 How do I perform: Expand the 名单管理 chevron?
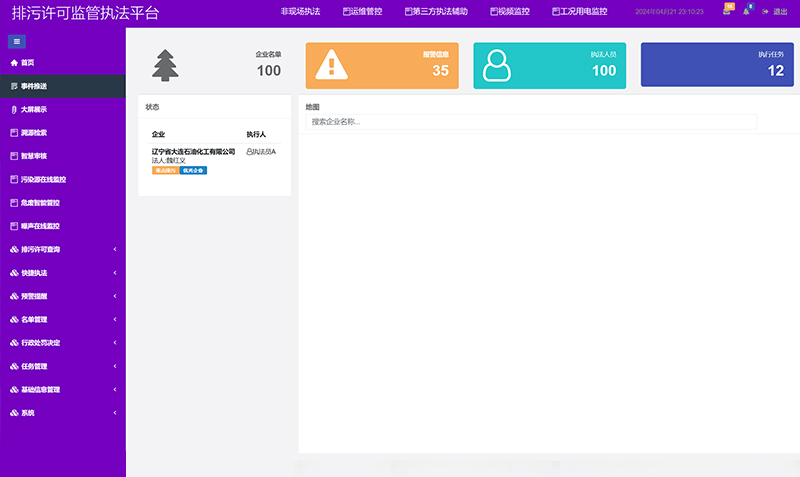[115, 320]
